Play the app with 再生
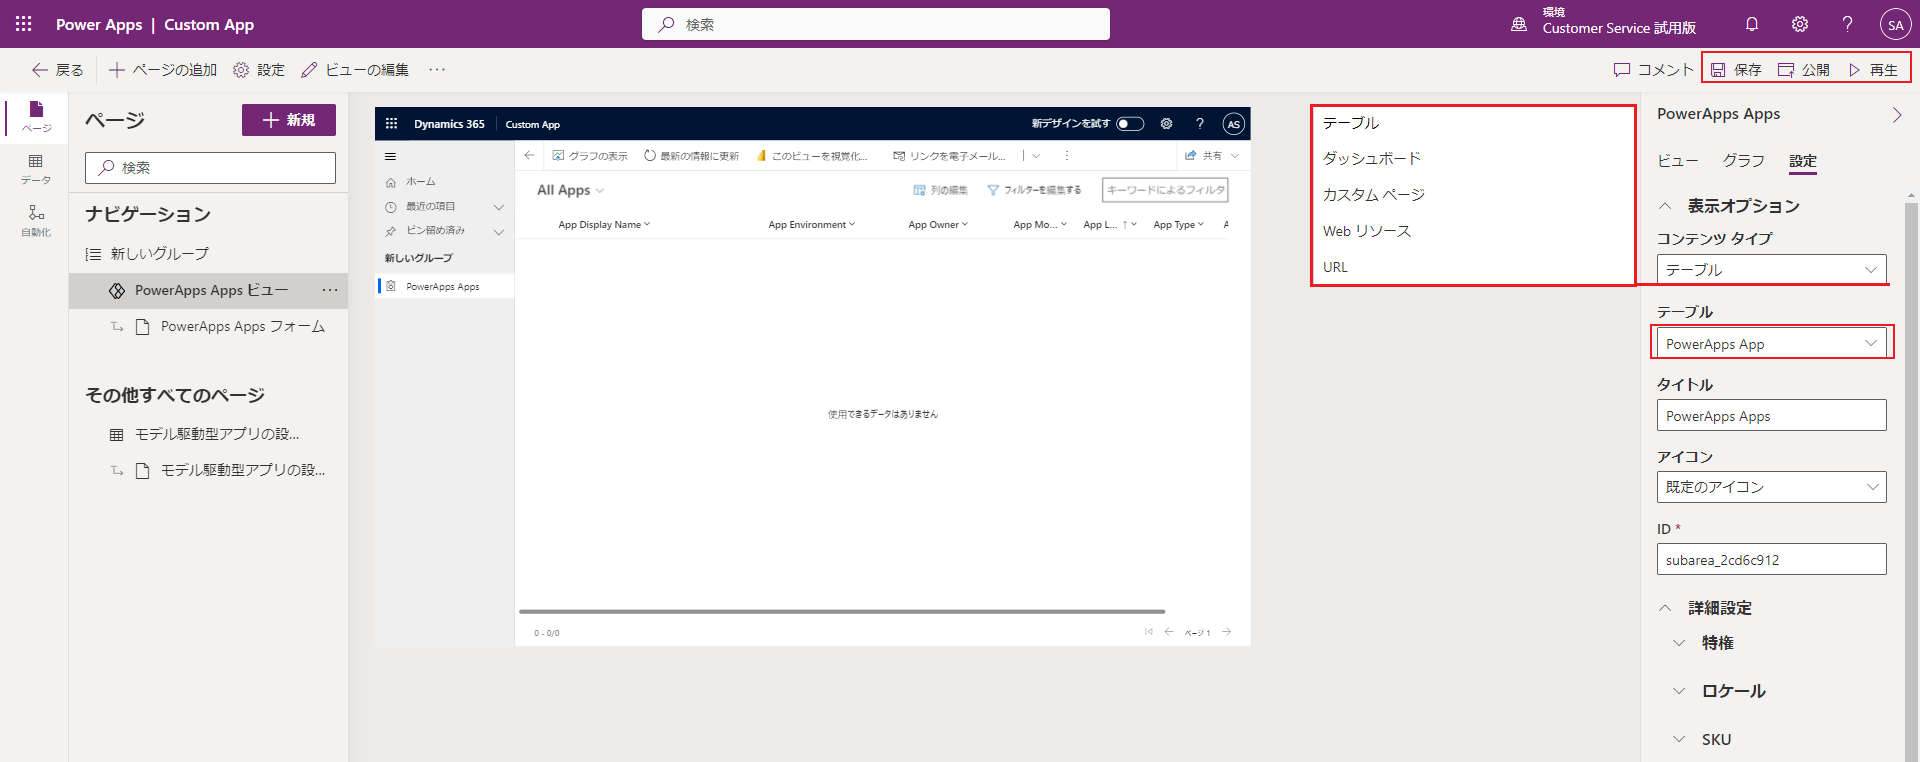Screen dimensions: 1920x762 (1873, 70)
